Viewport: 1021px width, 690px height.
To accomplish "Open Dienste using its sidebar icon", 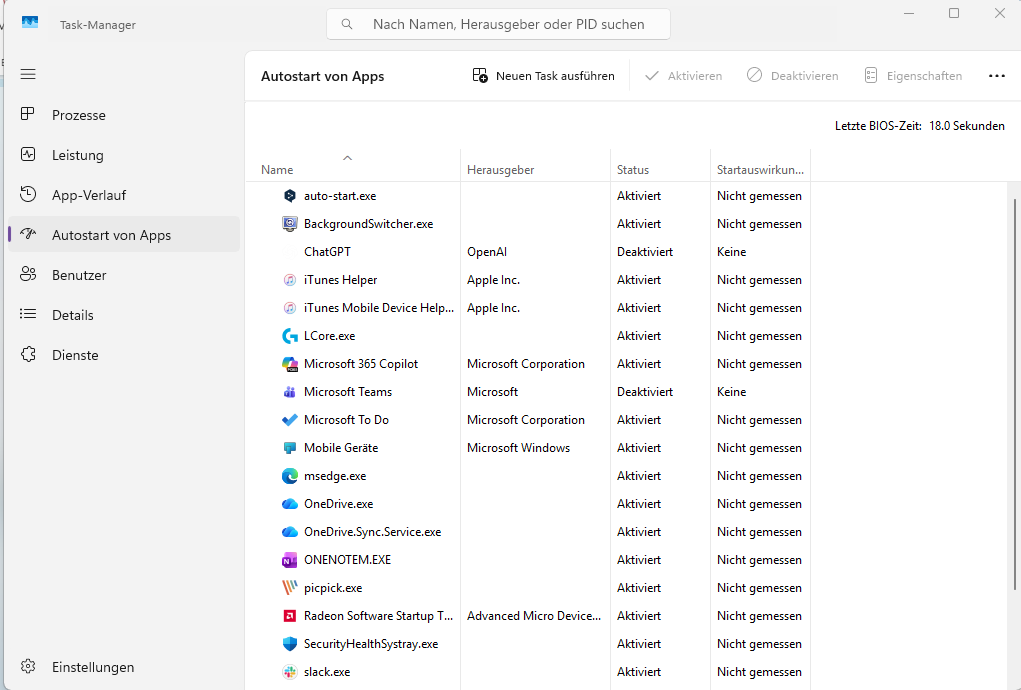I will point(29,354).
